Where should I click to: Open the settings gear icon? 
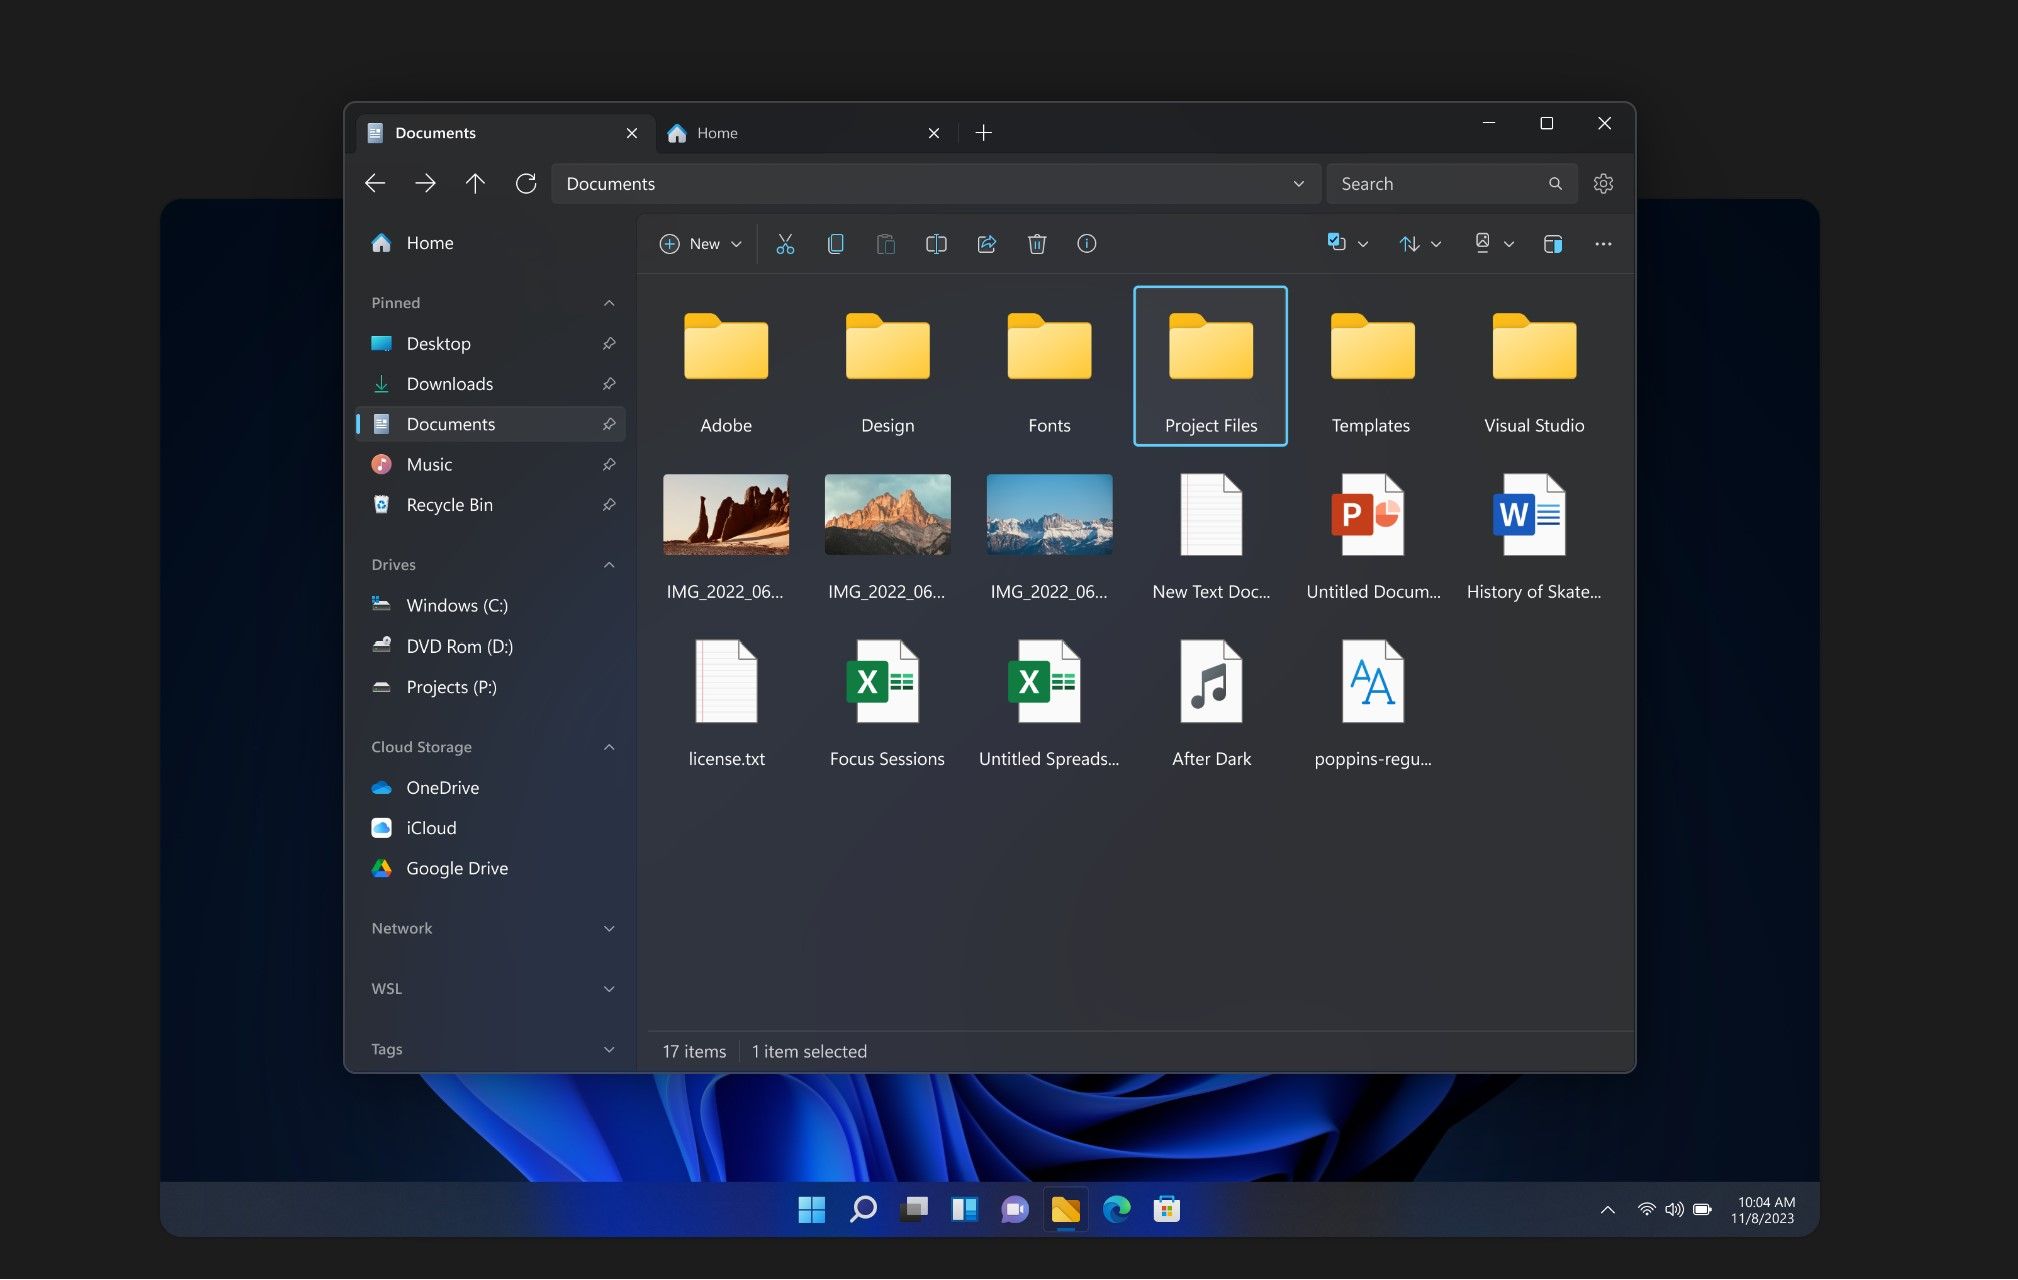pos(1603,184)
